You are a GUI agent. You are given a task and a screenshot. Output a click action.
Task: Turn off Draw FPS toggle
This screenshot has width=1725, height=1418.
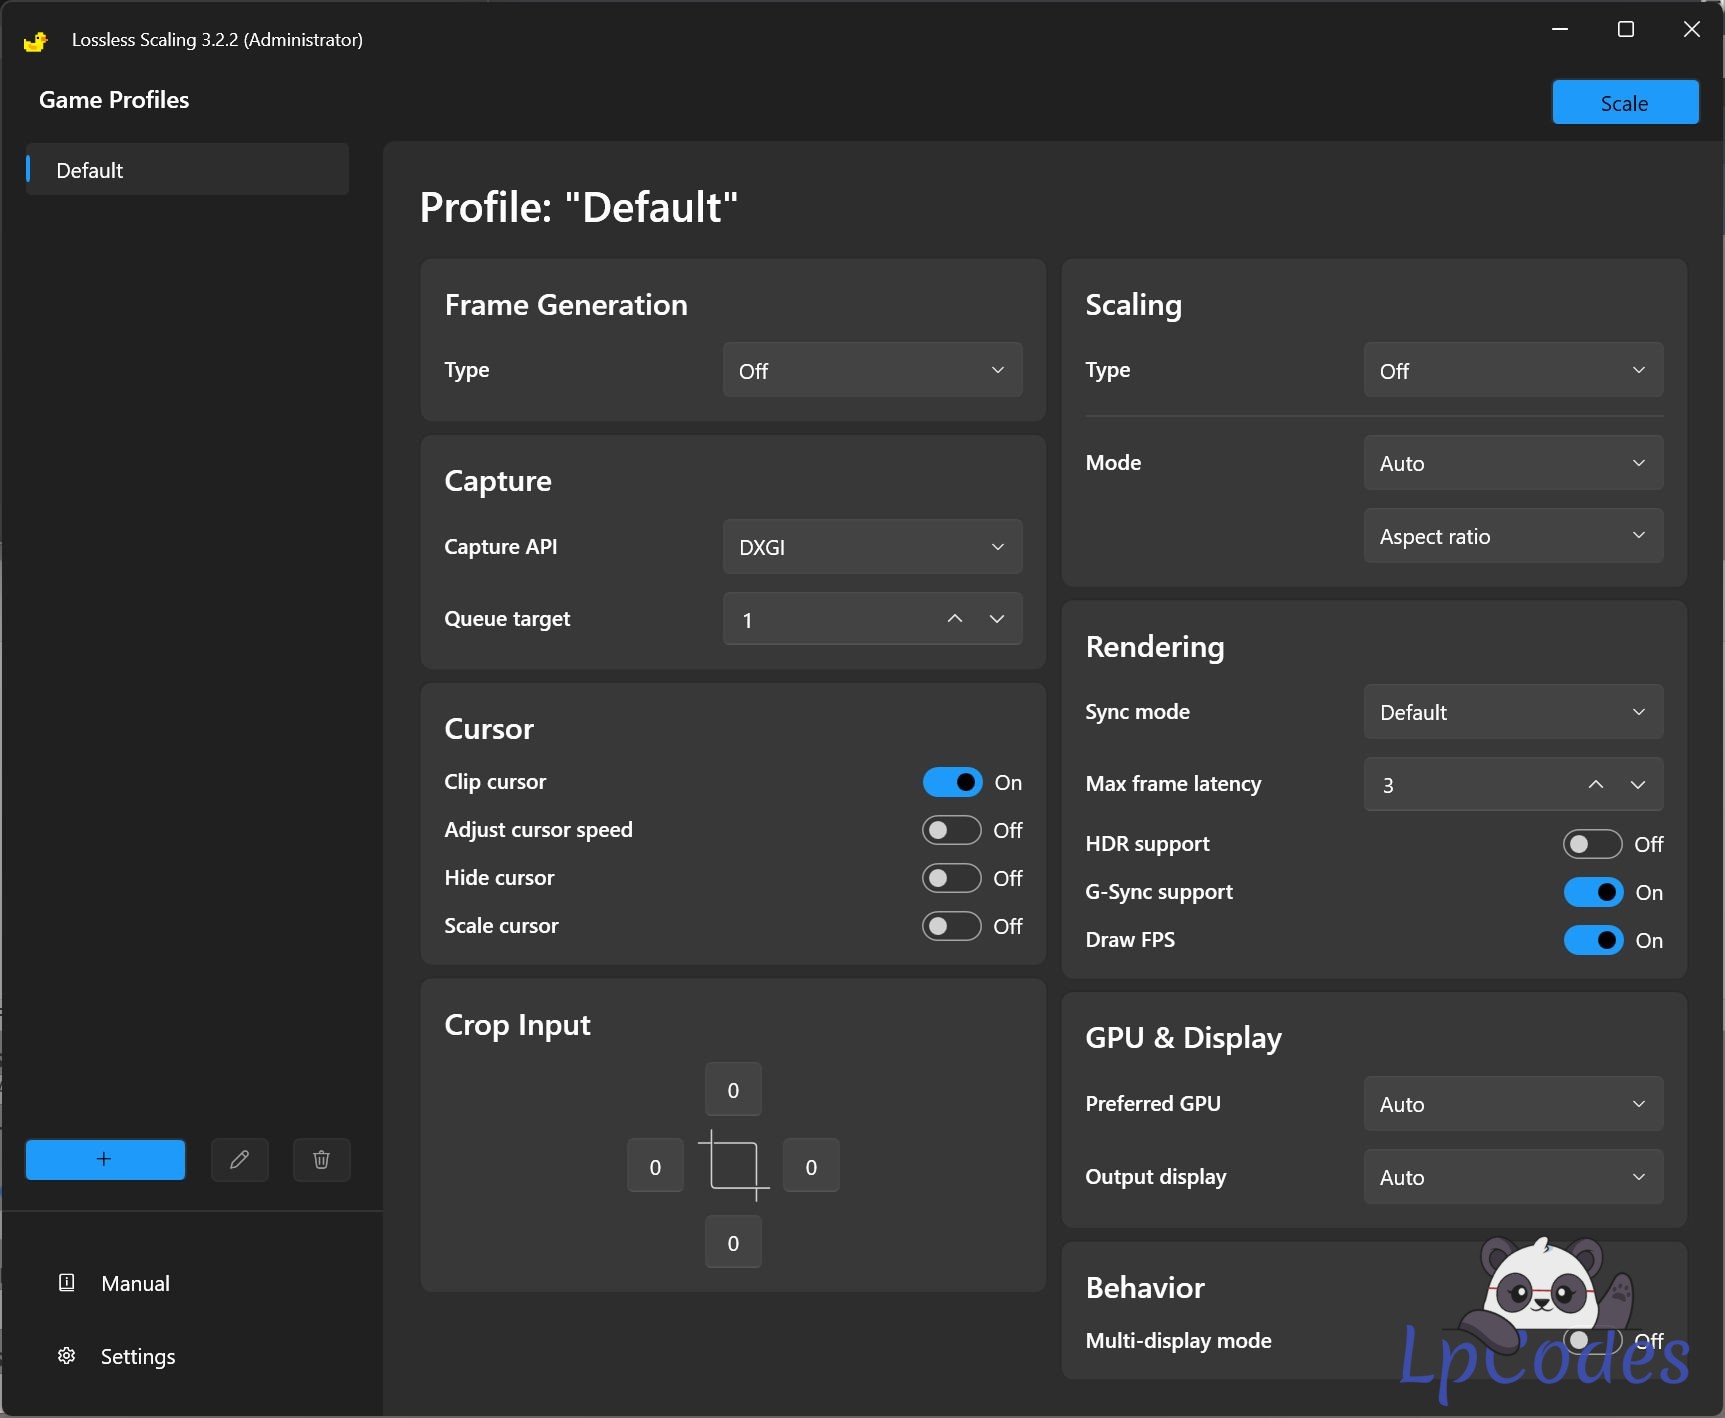(x=1592, y=940)
